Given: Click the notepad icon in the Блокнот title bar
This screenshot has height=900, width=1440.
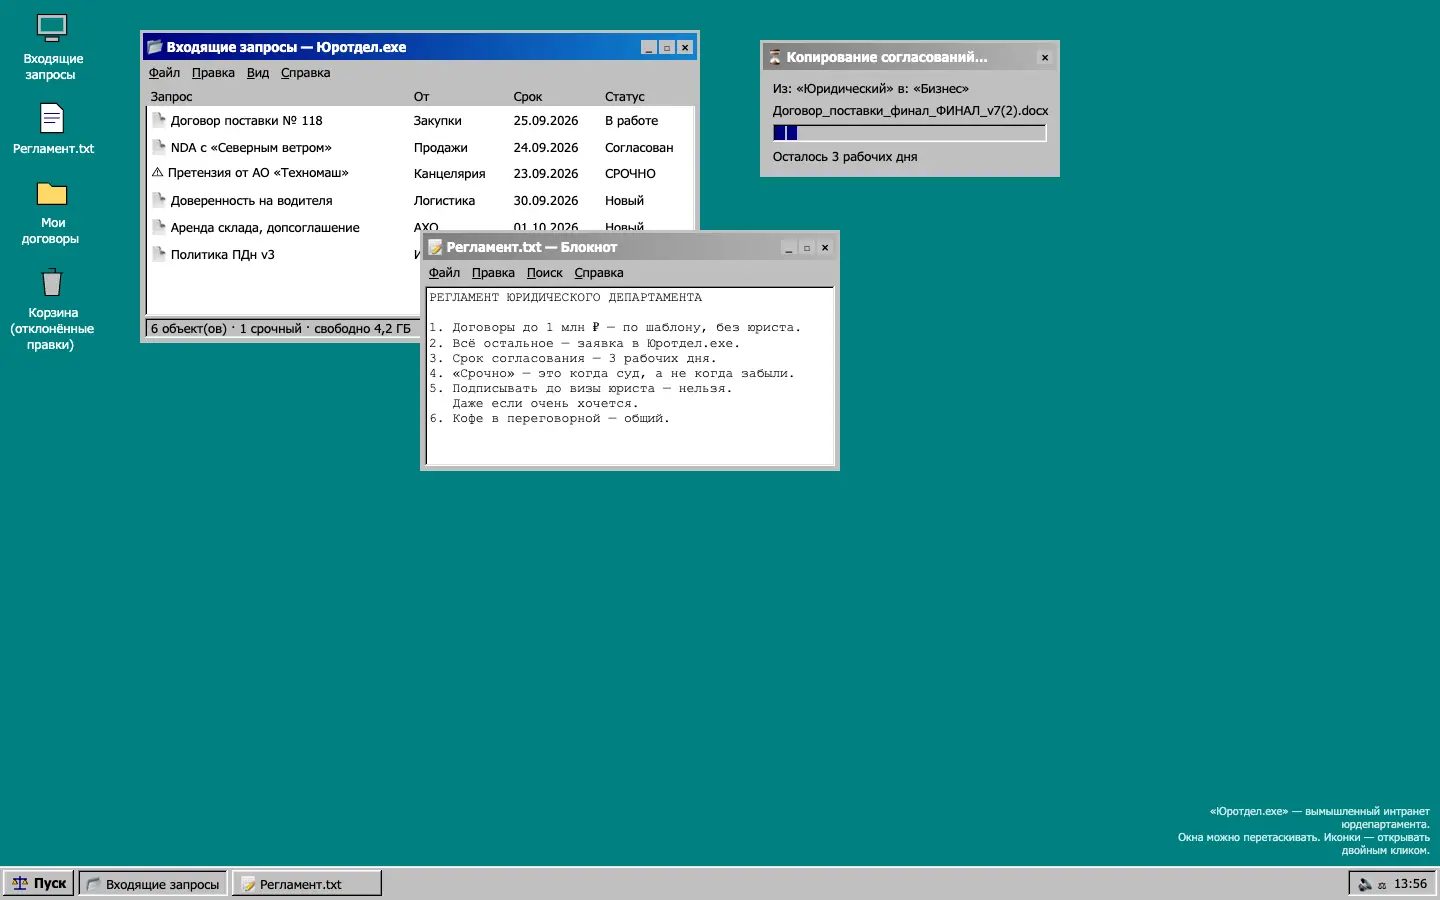Looking at the screenshot, I should tap(435, 247).
